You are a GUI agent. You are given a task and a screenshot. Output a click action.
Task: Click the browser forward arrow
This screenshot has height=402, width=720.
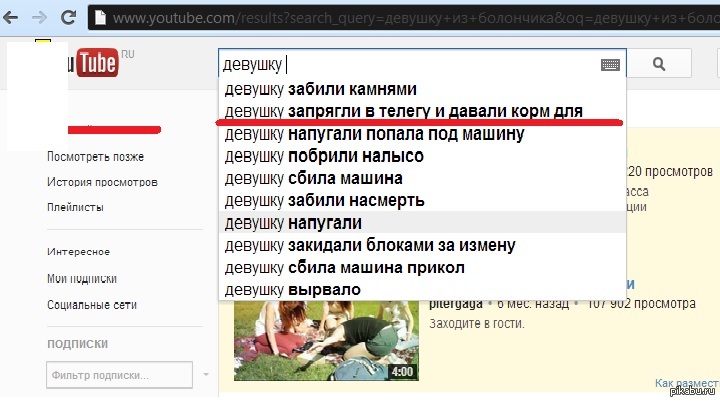click(x=40, y=17)
